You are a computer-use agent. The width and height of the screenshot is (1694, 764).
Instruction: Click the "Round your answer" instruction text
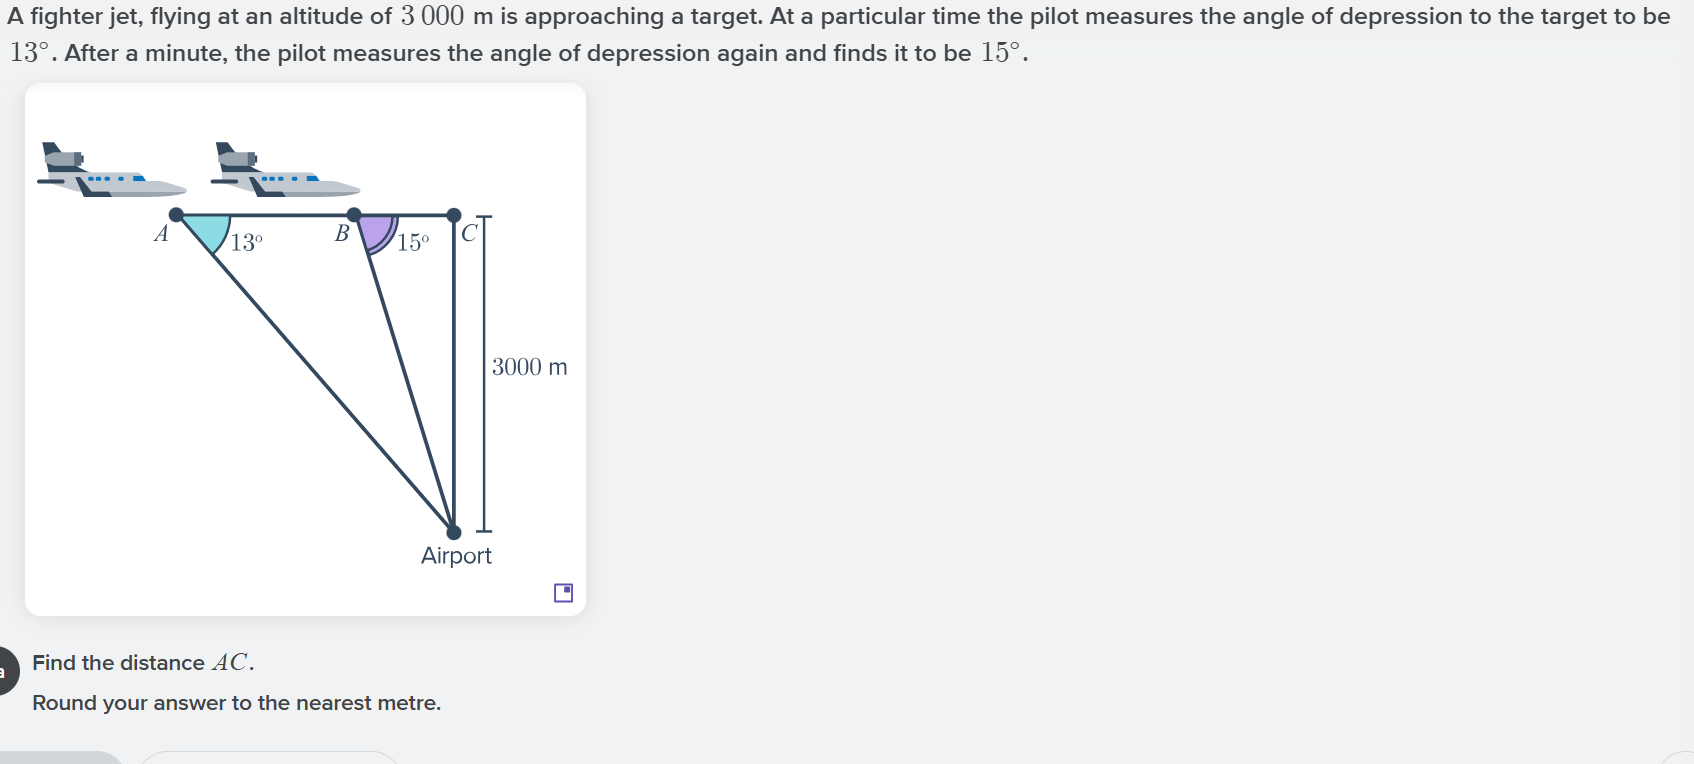[236, 703]
